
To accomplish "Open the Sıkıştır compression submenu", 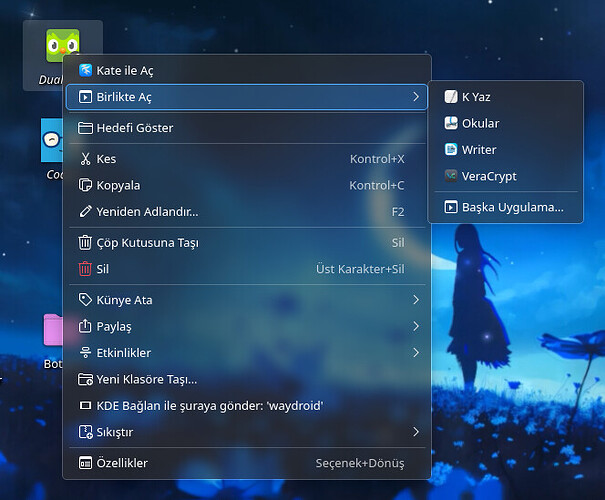I will [x=415, y=432].
